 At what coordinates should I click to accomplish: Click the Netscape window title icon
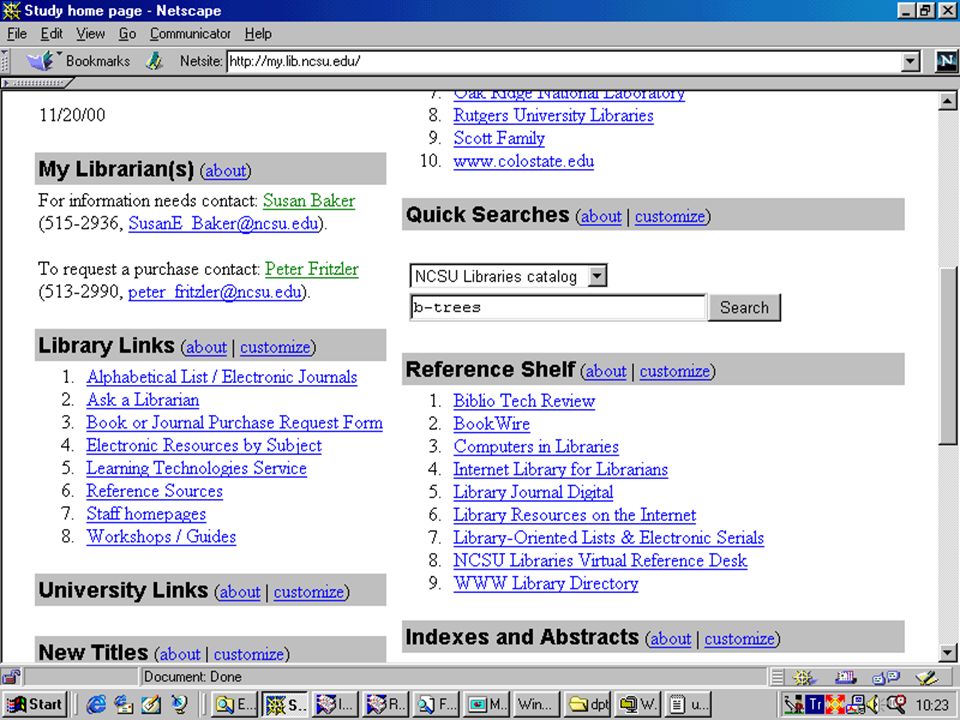11,10
